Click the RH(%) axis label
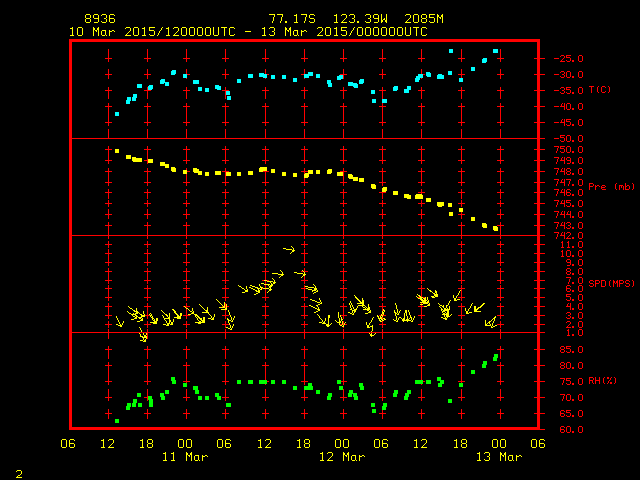Viewport: 640px width, 480px height. click(602, 381)
